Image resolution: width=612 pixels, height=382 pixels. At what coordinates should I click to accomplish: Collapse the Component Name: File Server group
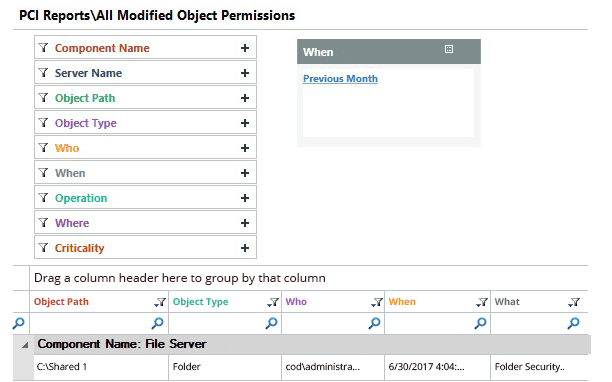[25, 345]
